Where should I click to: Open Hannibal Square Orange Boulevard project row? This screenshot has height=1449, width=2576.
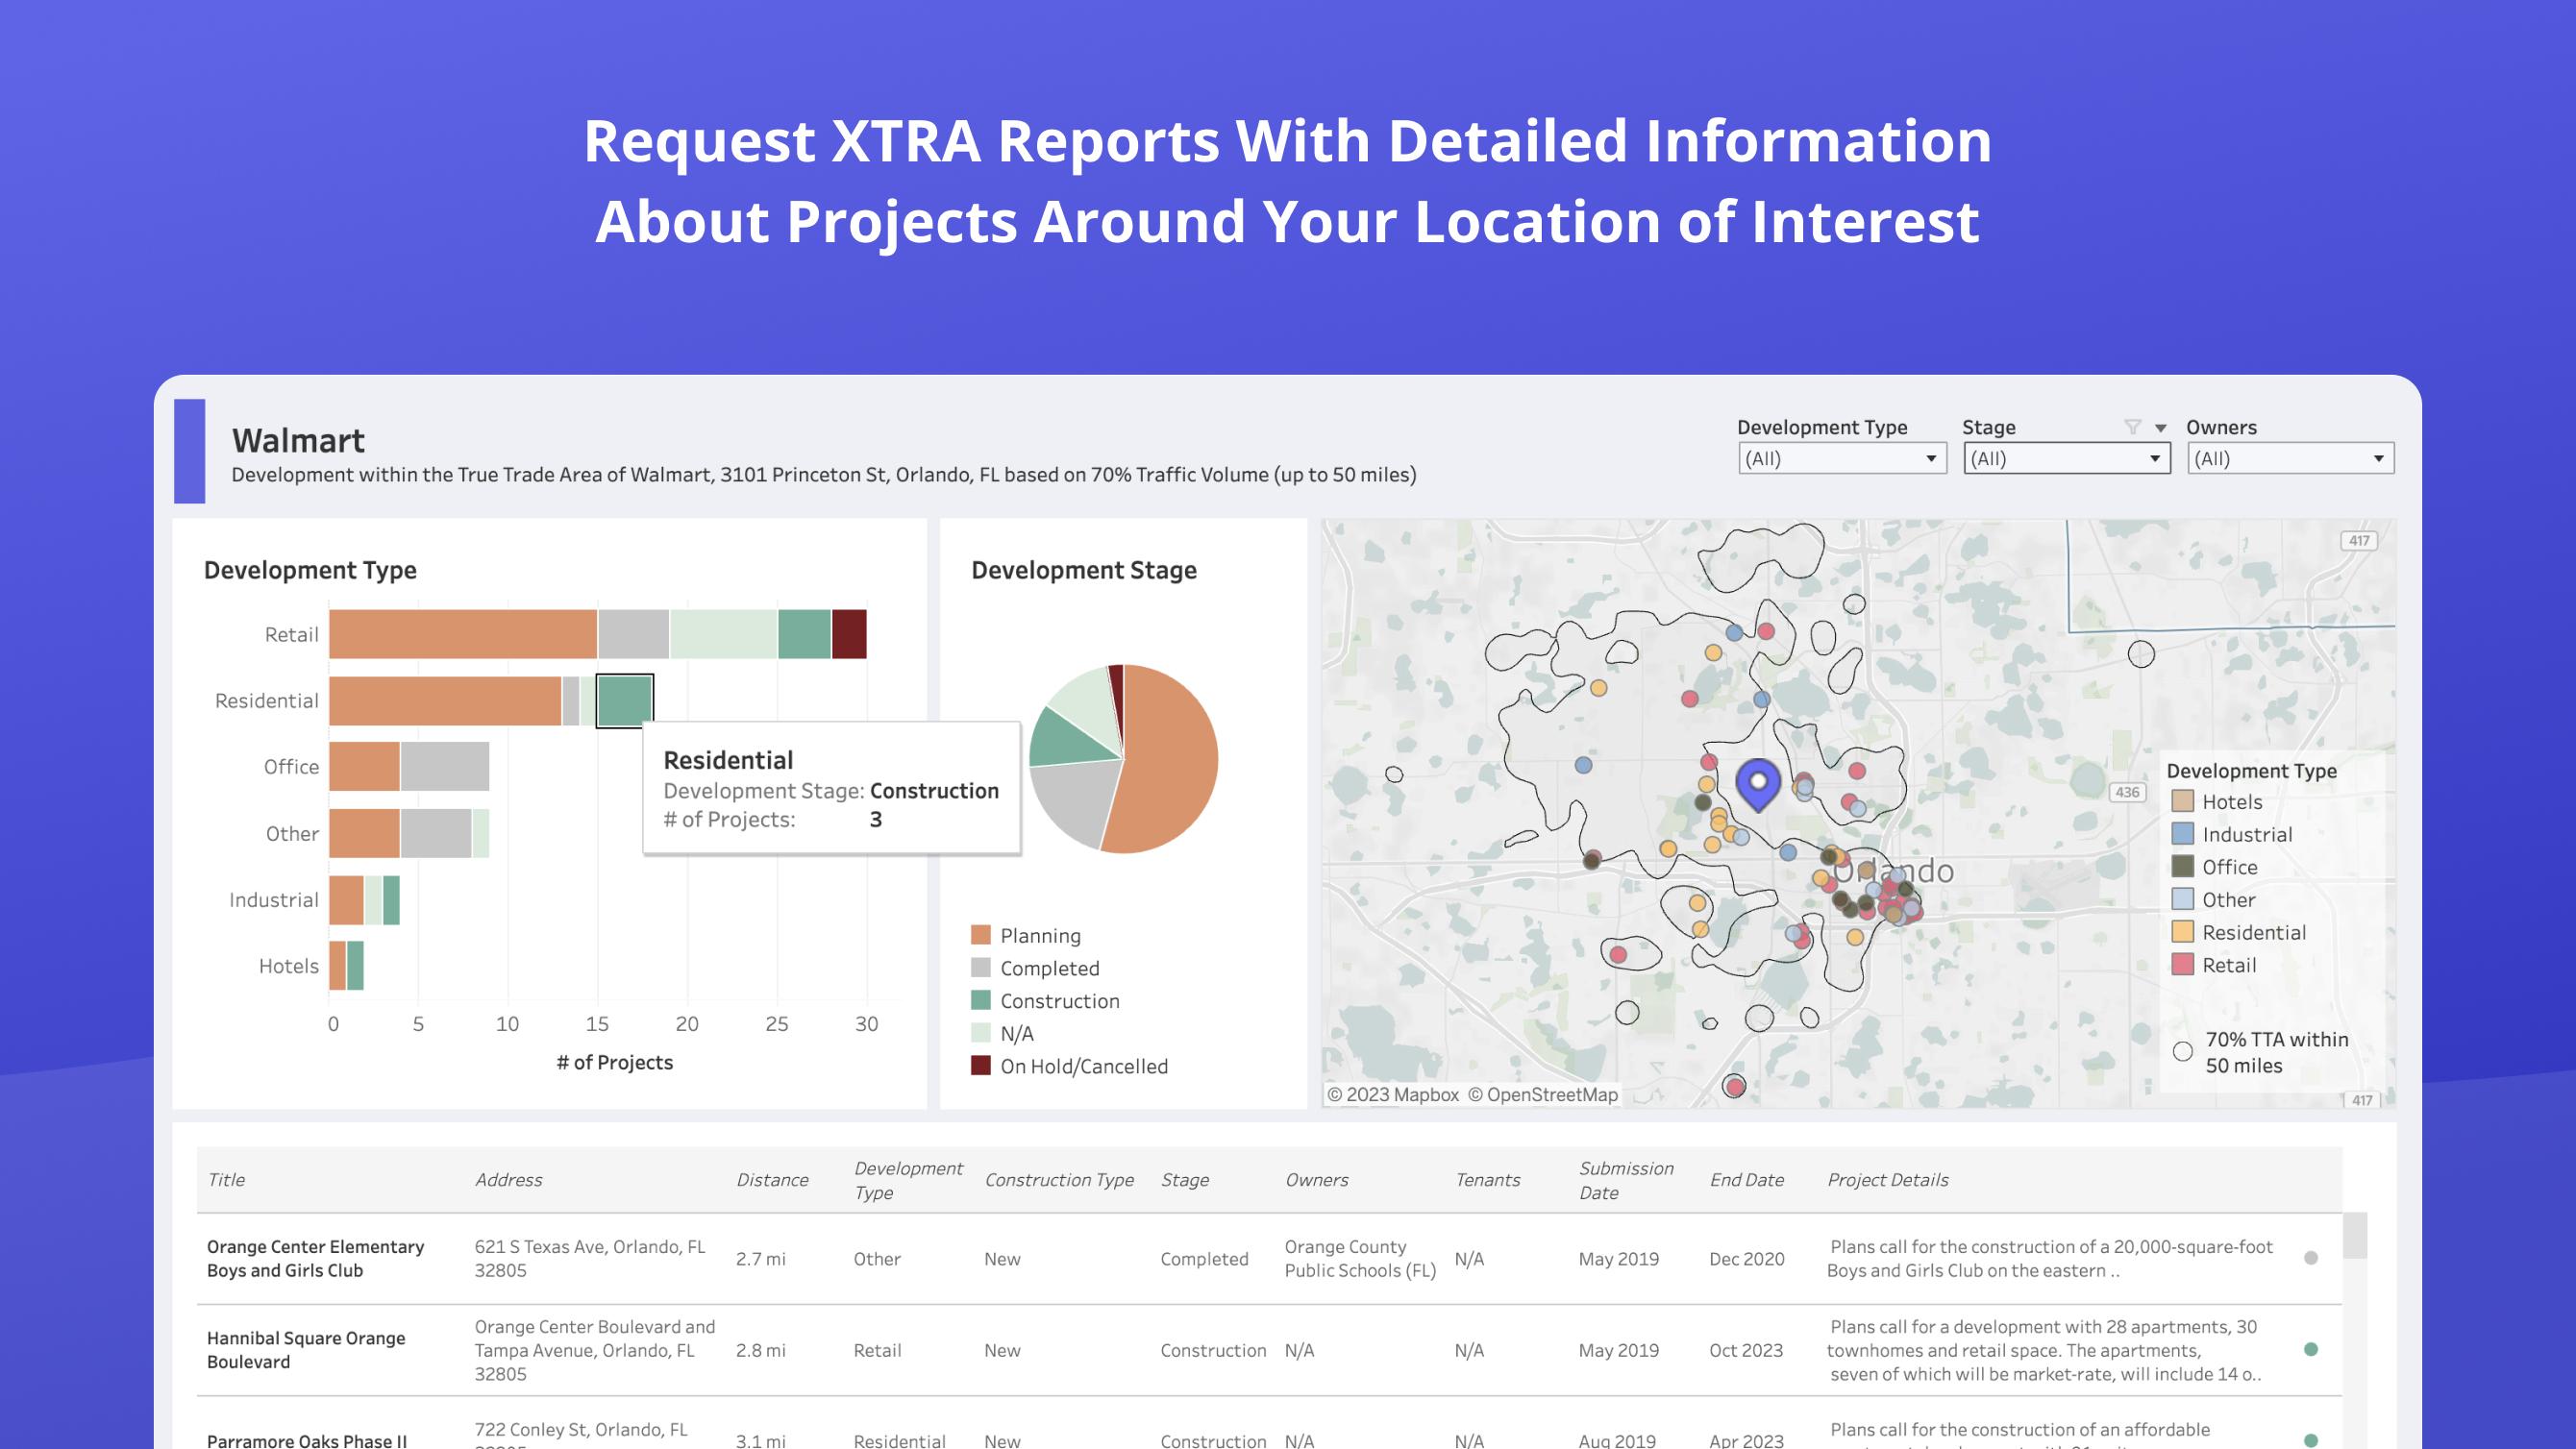1269,1350
